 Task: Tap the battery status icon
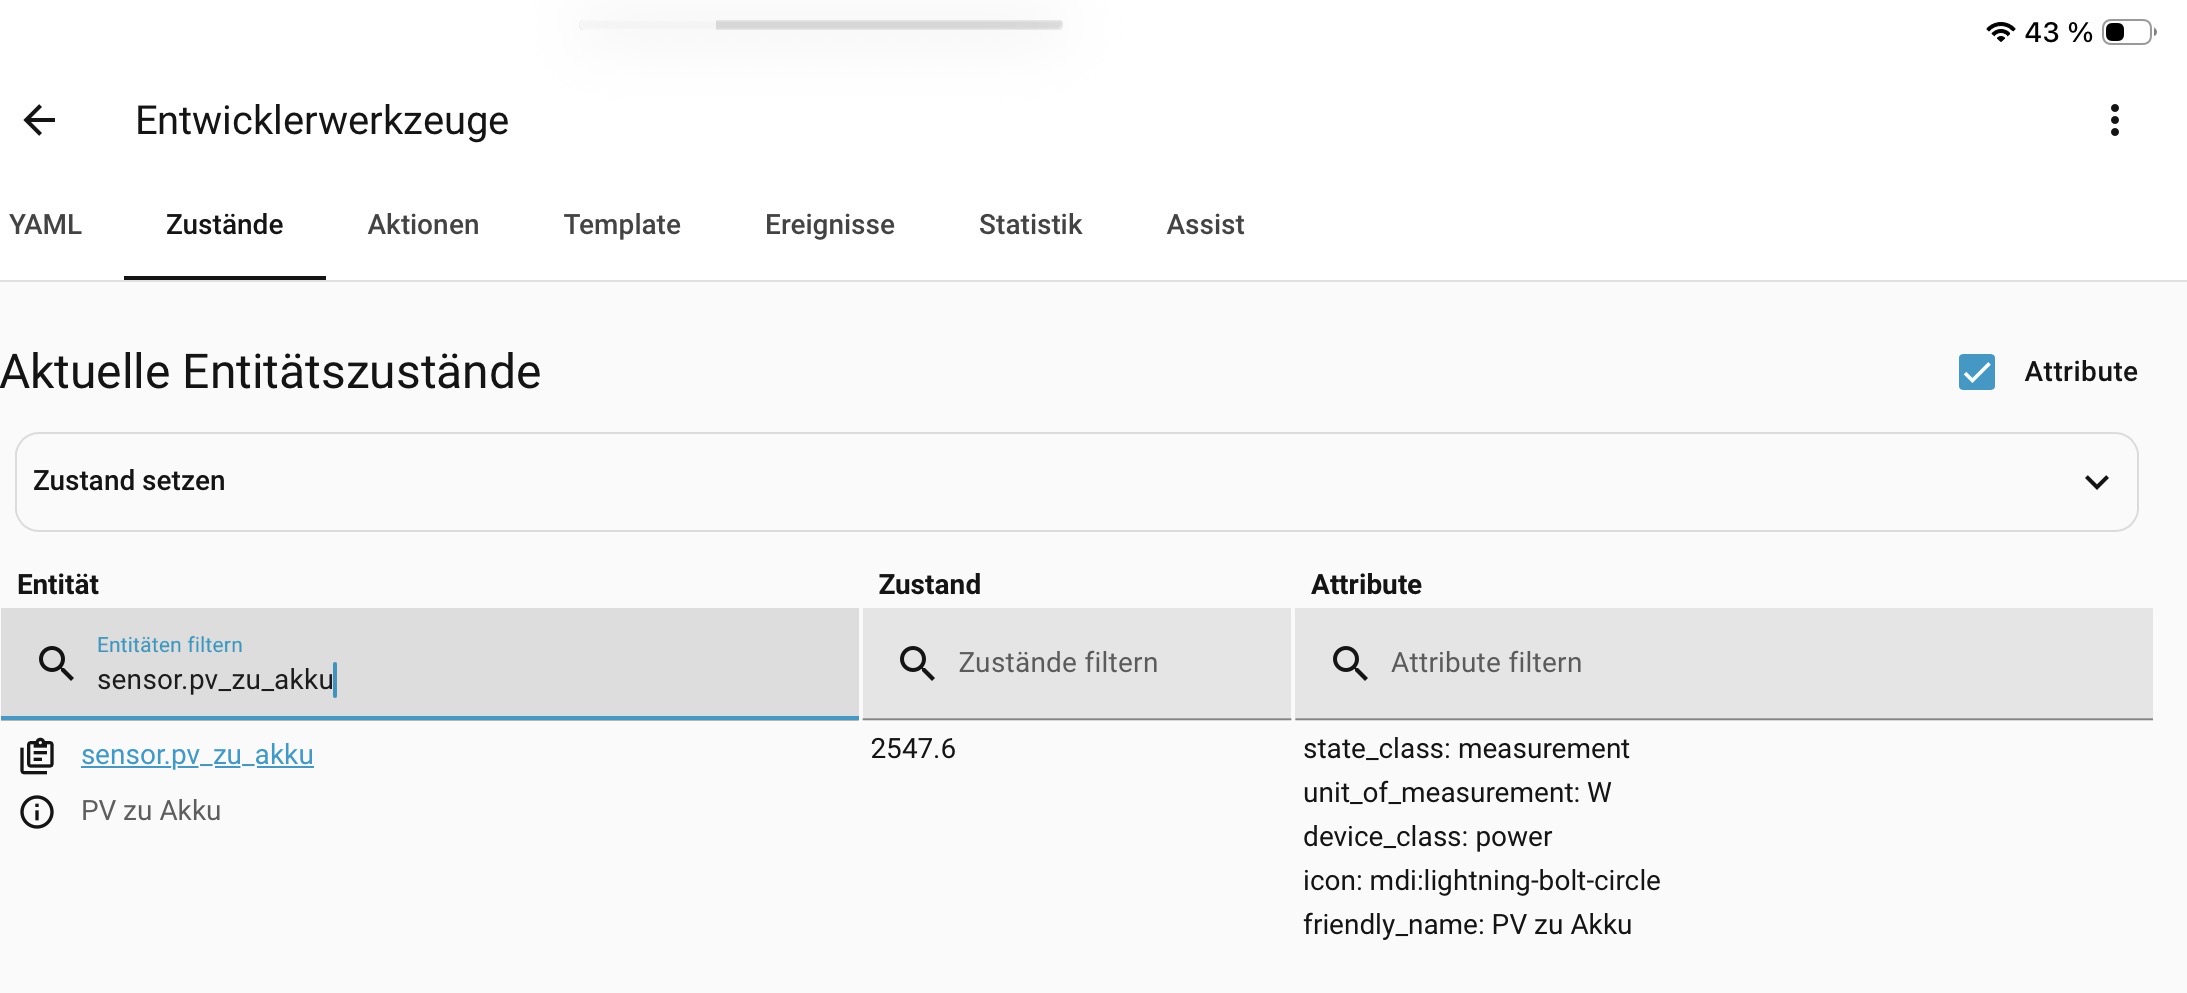(x=2128, y=33)
